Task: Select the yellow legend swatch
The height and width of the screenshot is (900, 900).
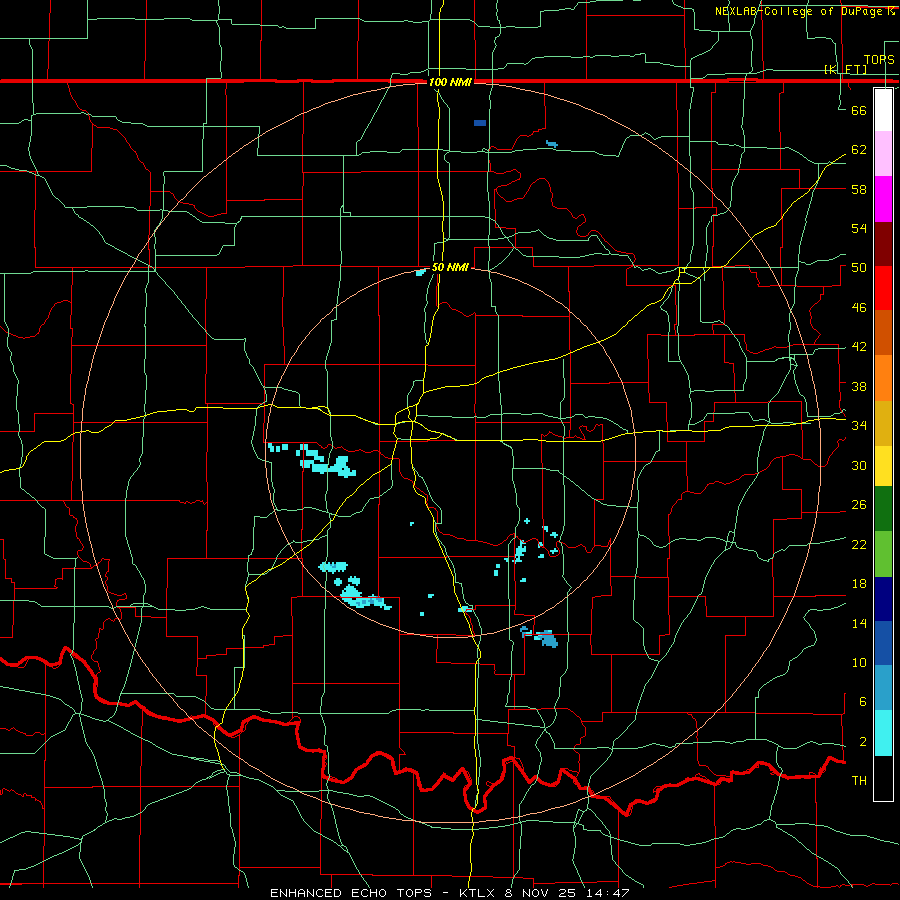Action: coord(883,465)
